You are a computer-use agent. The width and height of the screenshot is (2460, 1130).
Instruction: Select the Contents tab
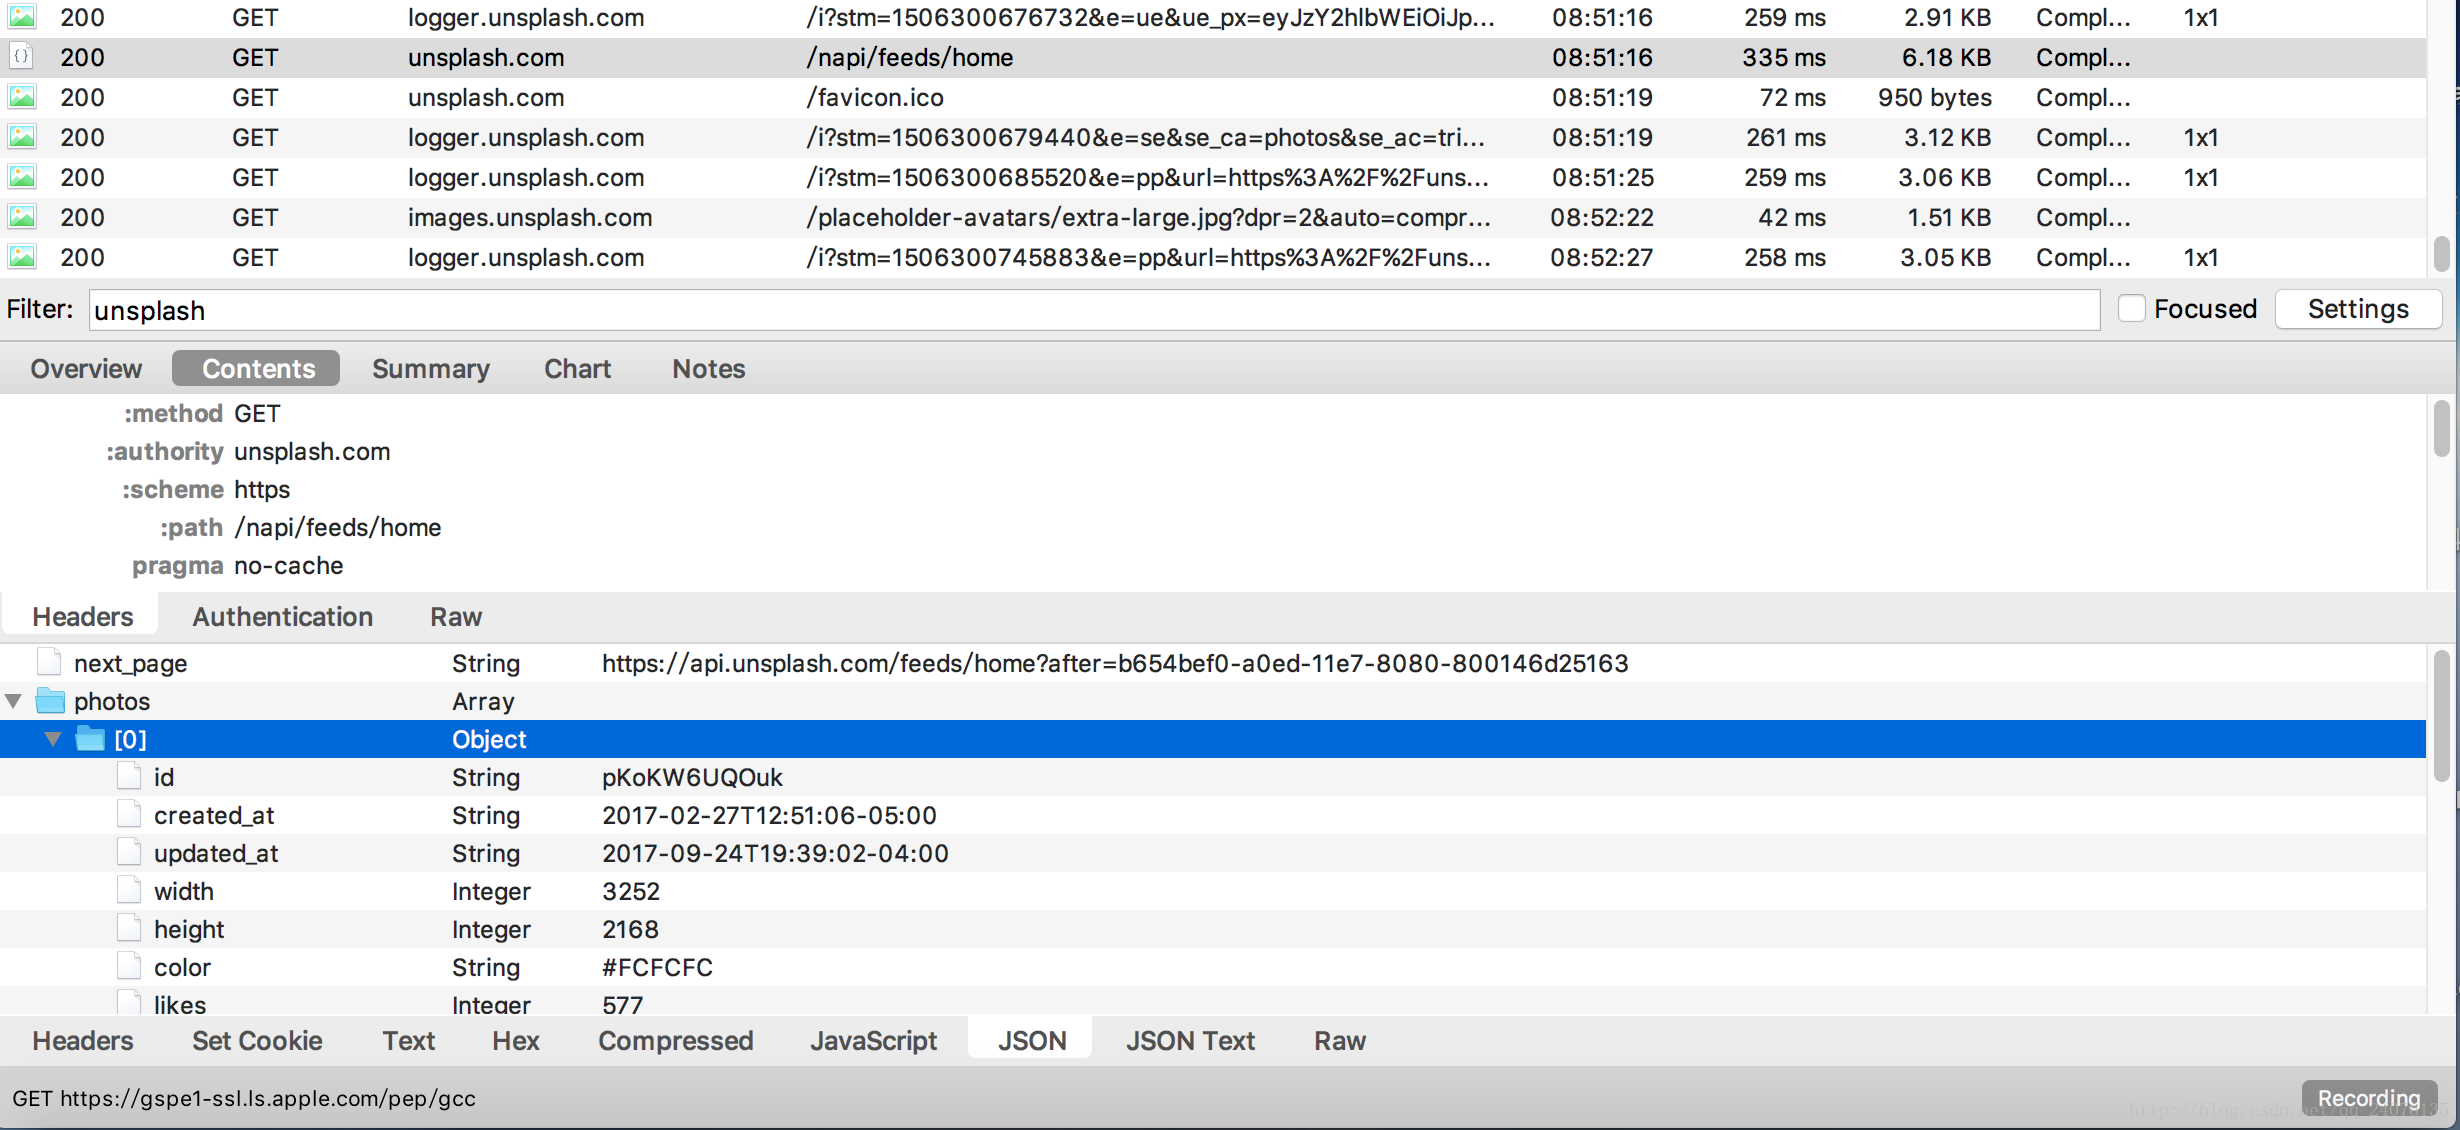click(x=257, y=367)
